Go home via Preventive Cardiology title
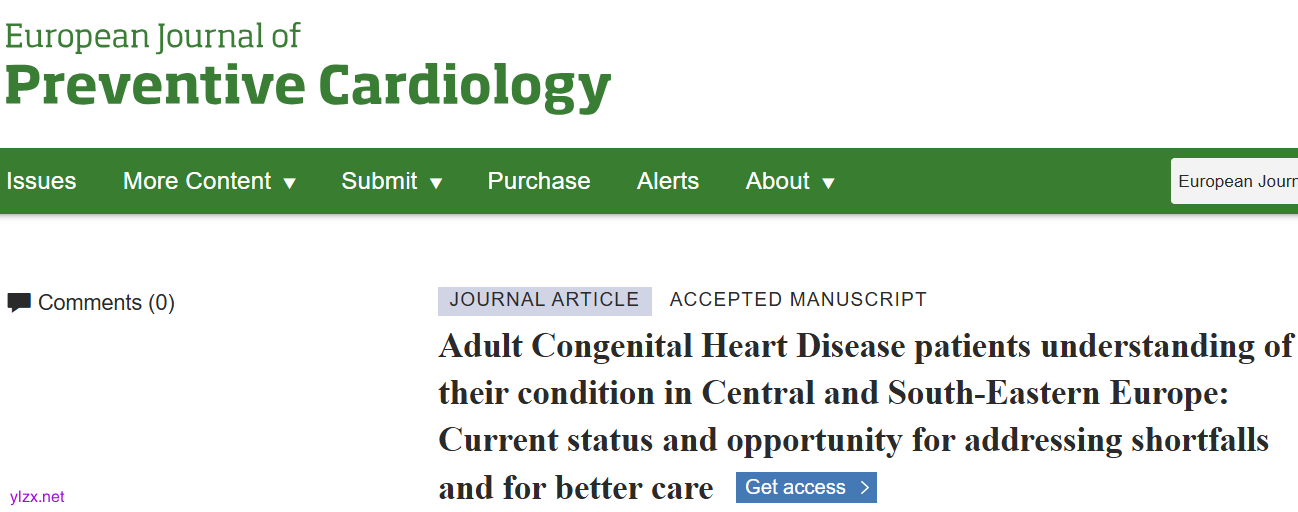This screenshot has height=512, width=1298. (x=307, y=86)
